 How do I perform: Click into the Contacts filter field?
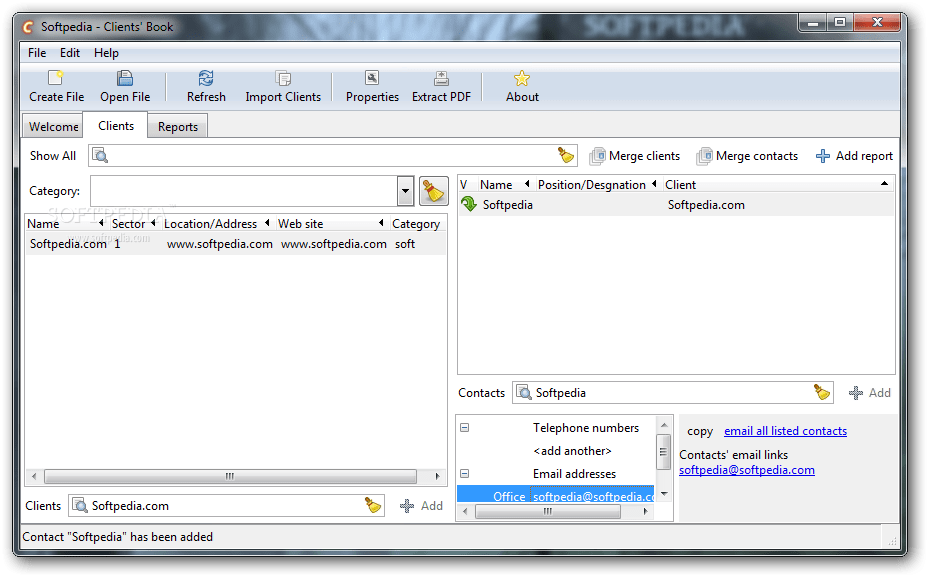[x=672, y=392]
